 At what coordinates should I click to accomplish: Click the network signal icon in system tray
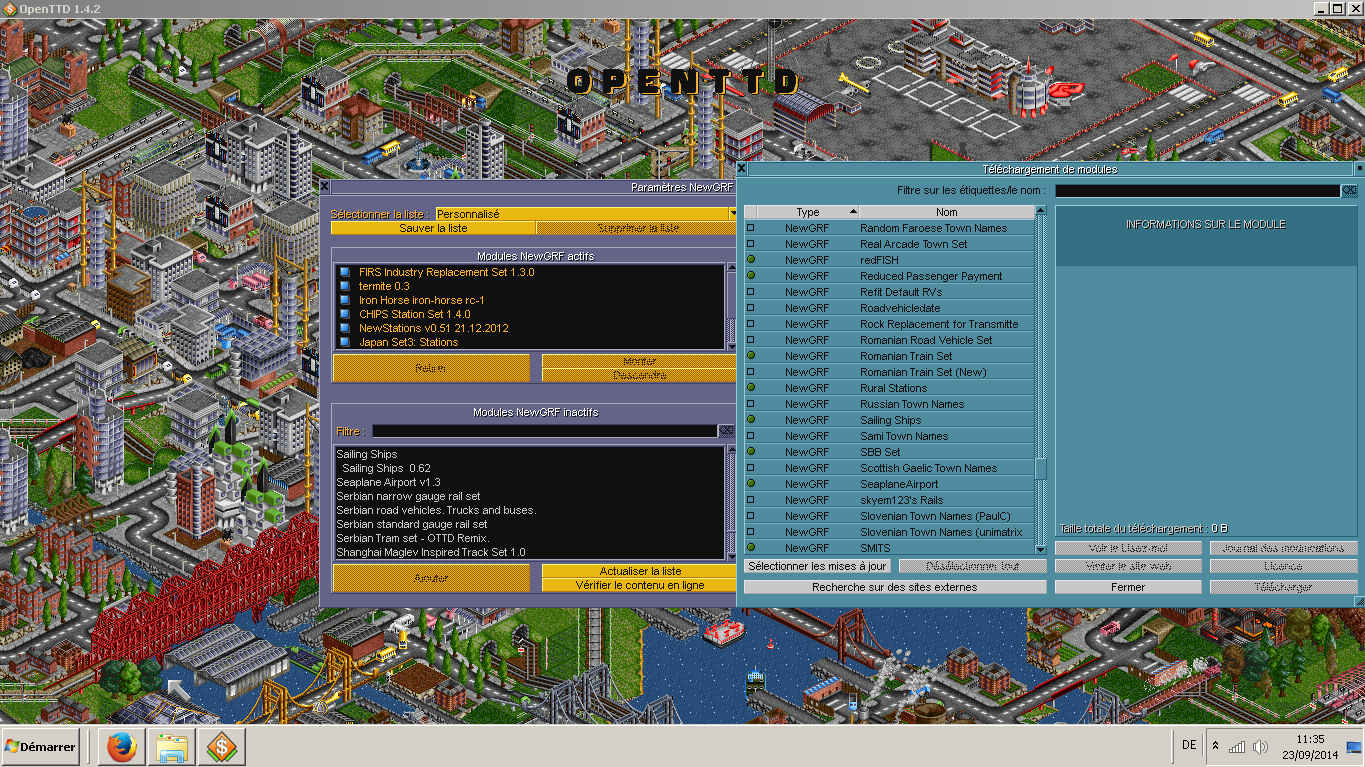coord(1237,747)
